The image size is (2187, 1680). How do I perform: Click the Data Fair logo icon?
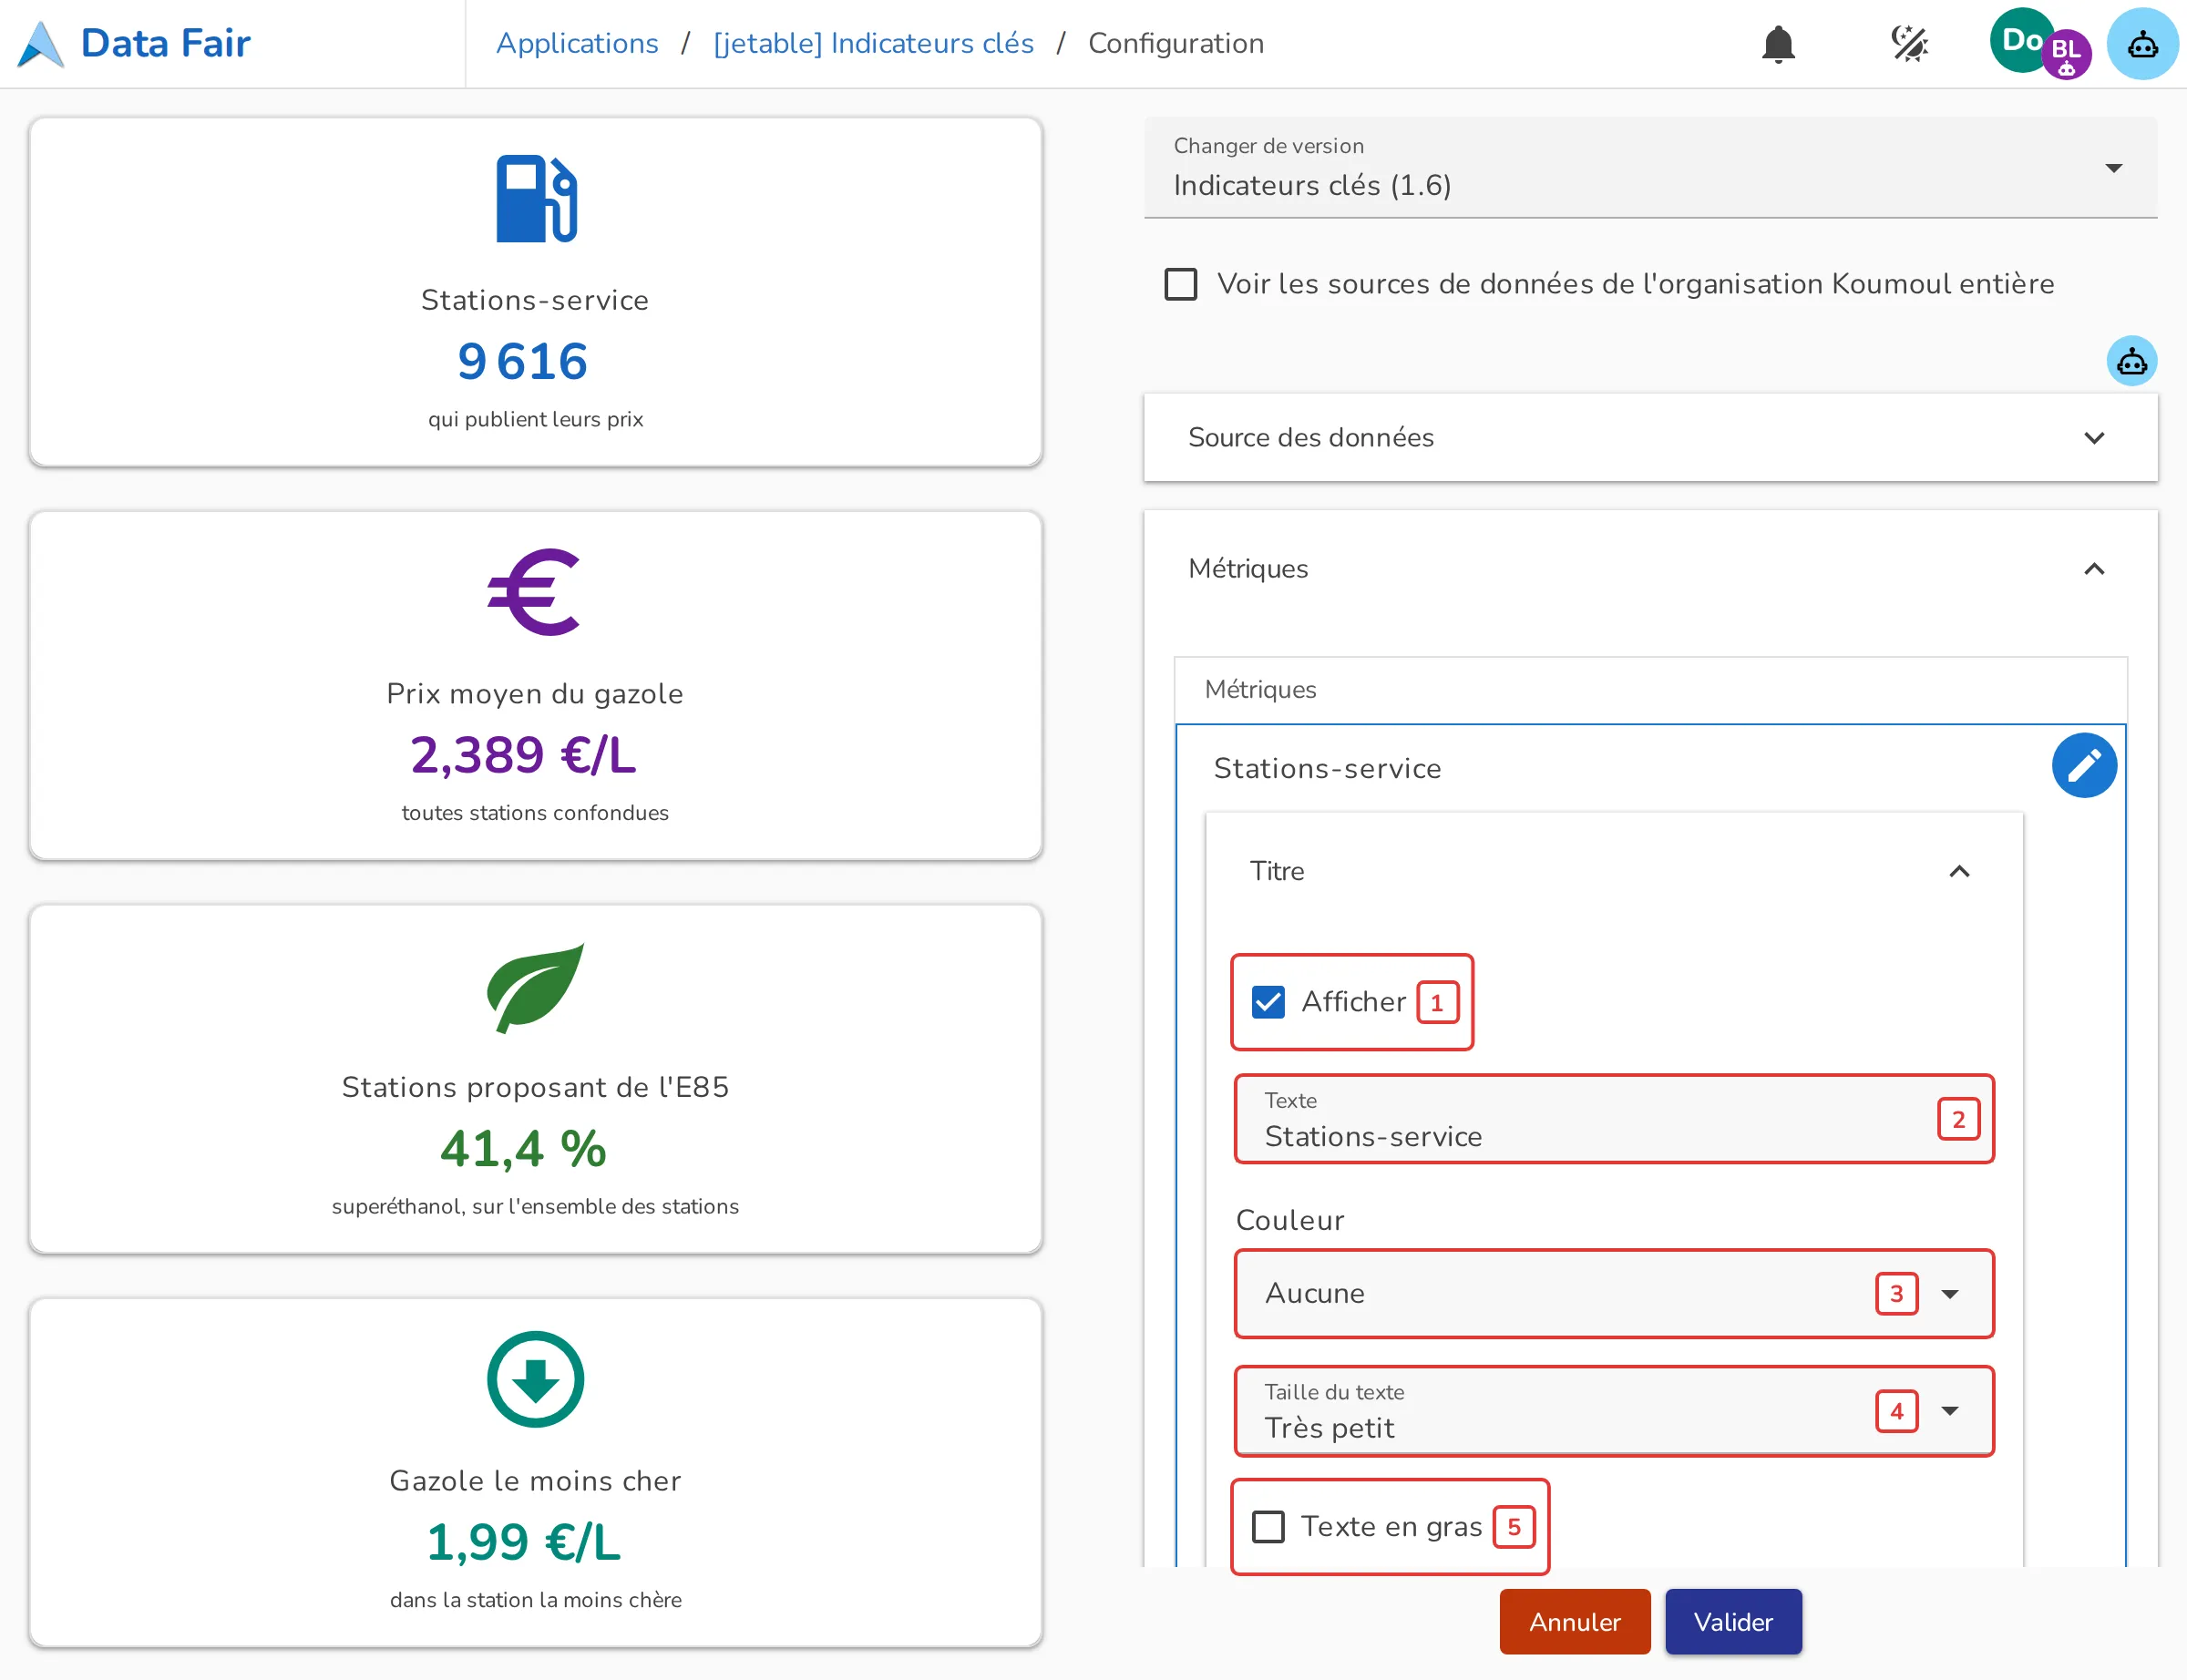click(x=41, y=44)
